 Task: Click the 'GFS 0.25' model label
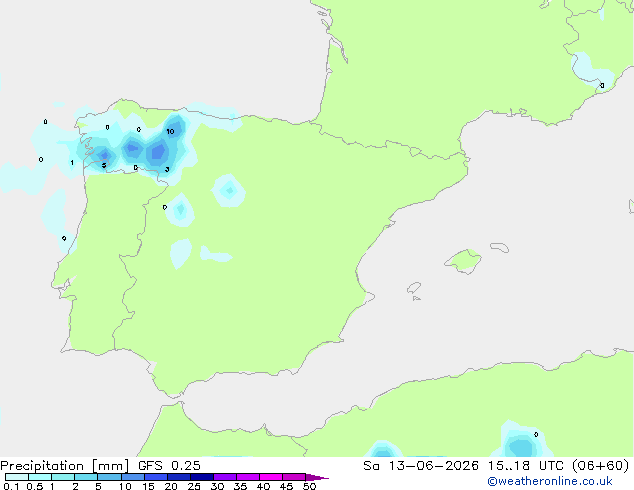(x=169, y=466)
